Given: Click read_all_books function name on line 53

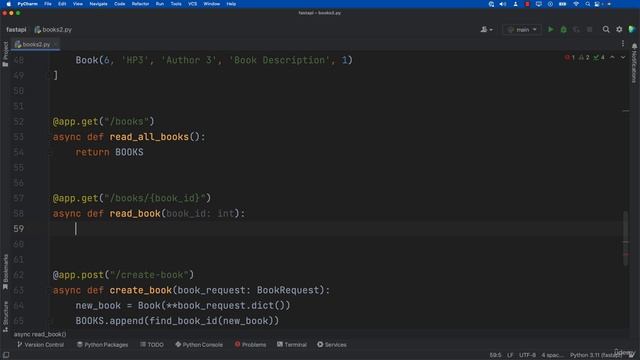Looking at the screenshot, I should pyautogui.click(x=149, y=137).
